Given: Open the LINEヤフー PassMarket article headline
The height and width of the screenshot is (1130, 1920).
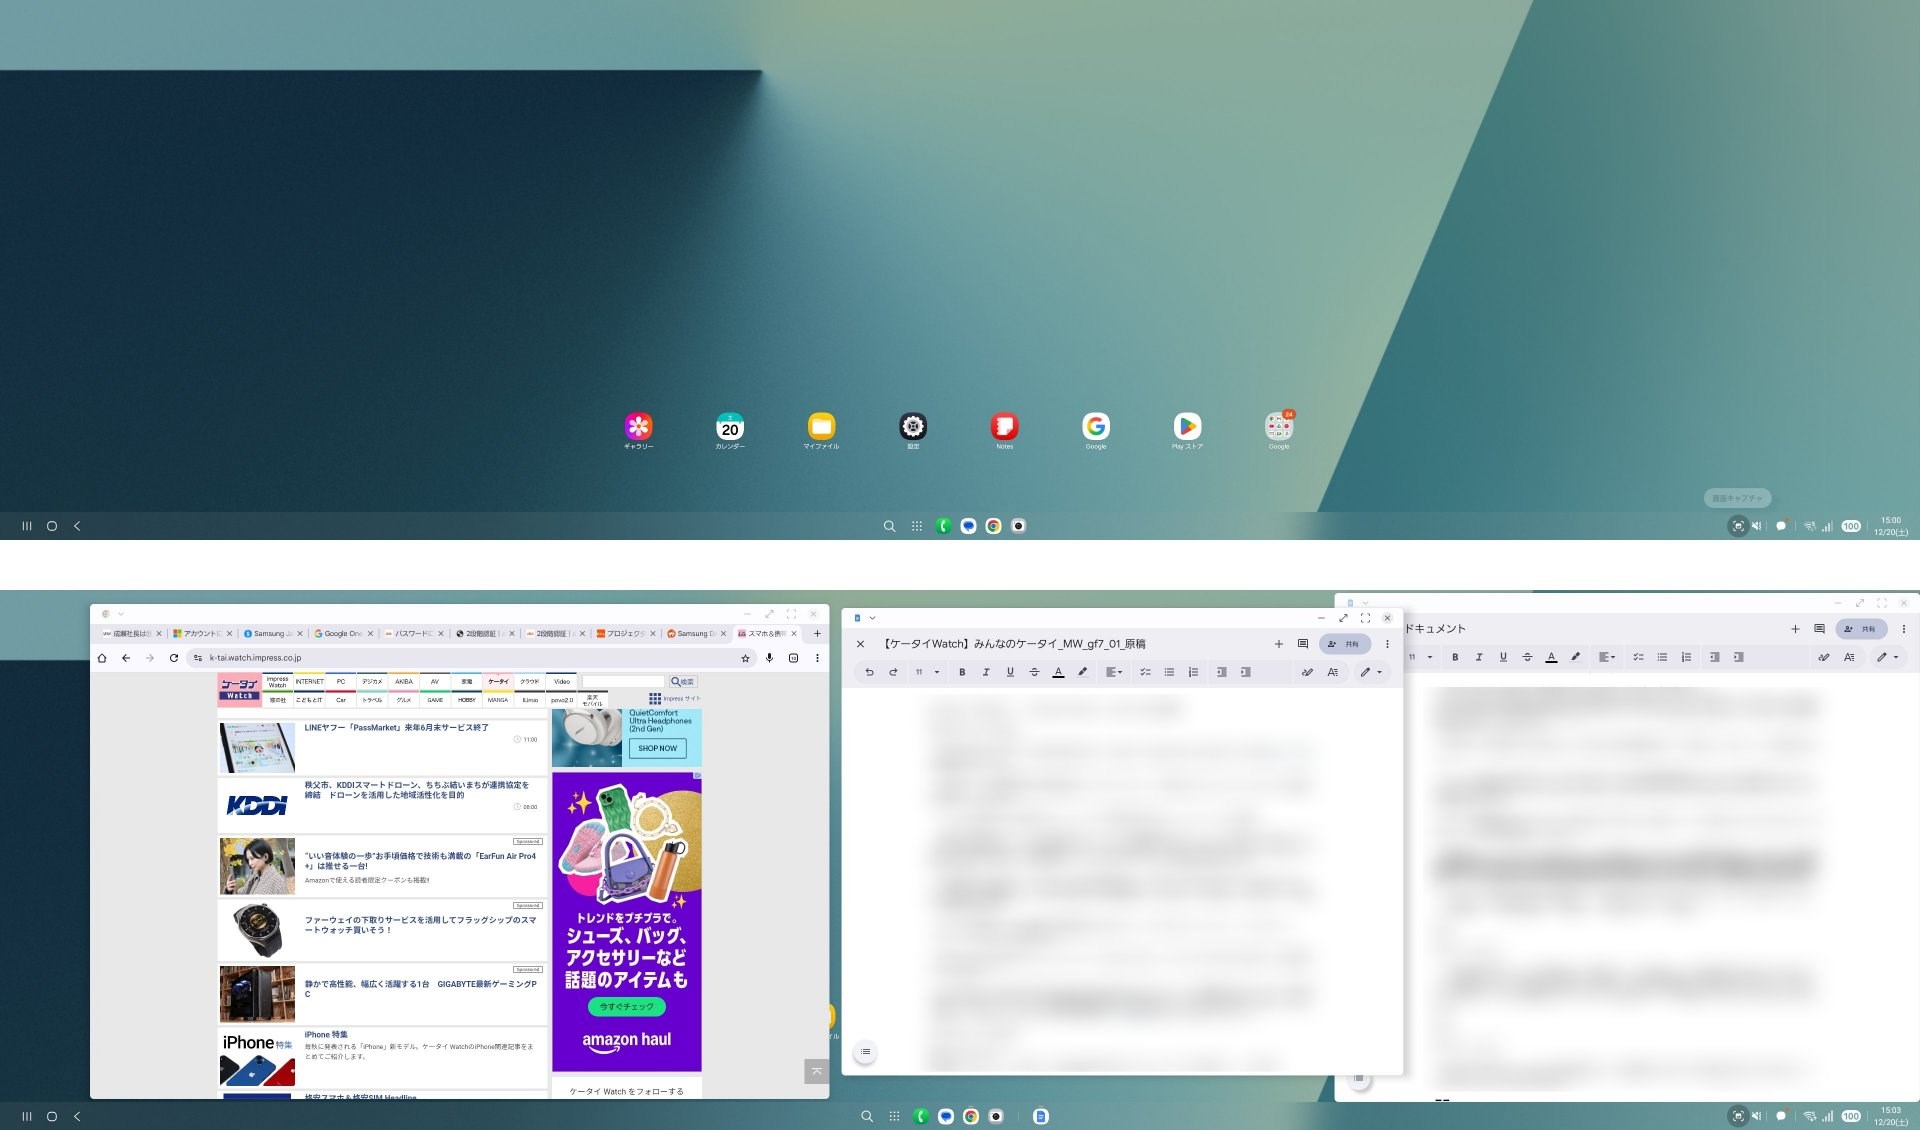Looking at the screenshot, I should coord(396,728).
